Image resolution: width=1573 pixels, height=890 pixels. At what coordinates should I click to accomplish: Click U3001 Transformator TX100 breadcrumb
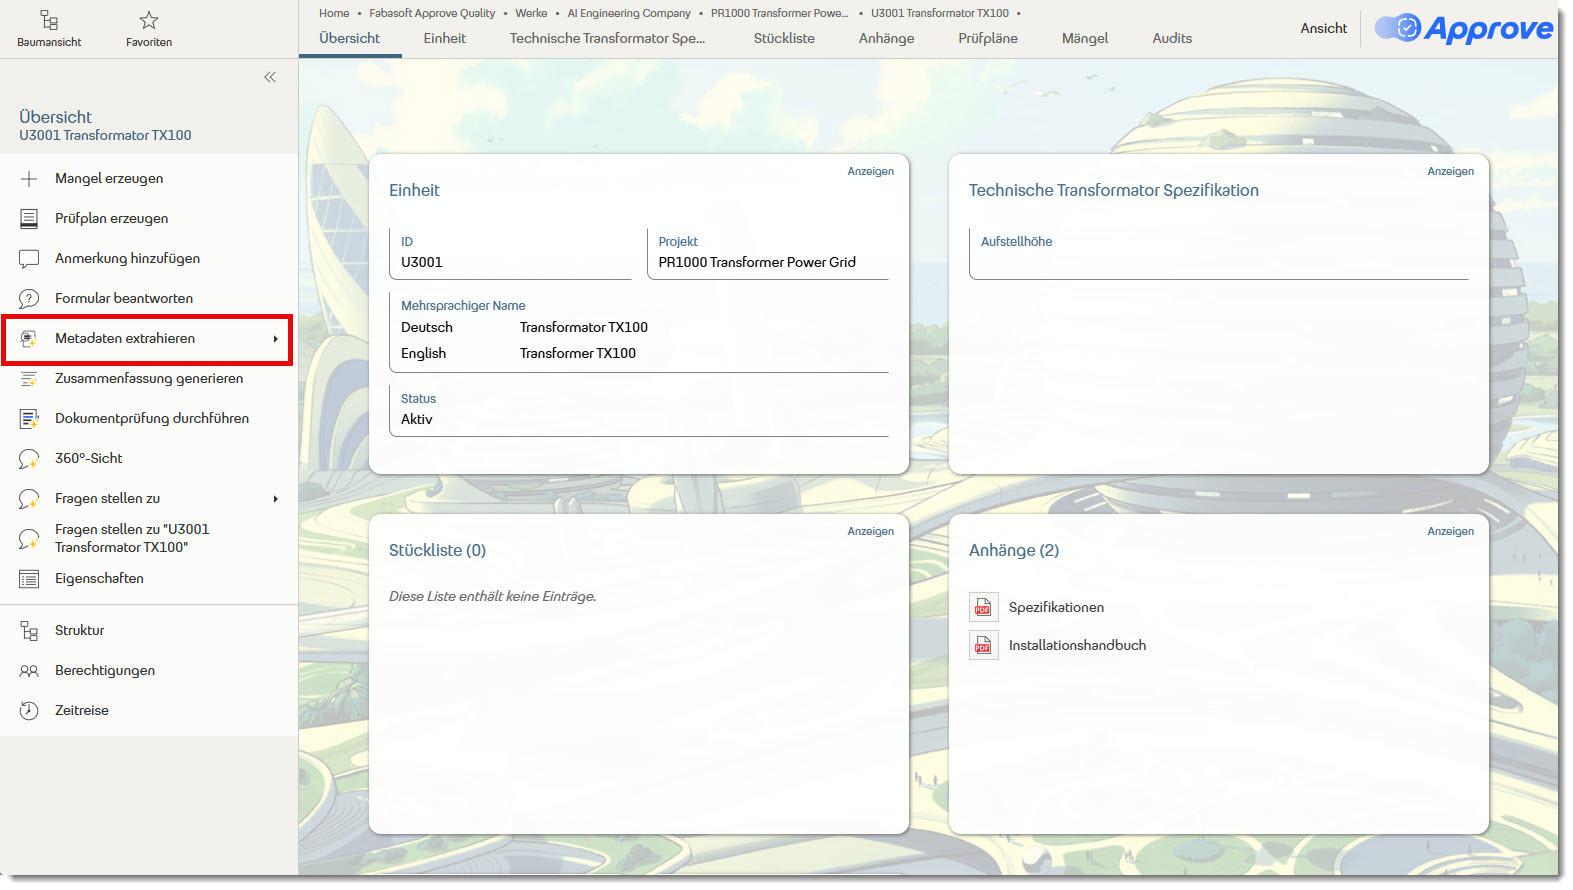tap(940, 13)
